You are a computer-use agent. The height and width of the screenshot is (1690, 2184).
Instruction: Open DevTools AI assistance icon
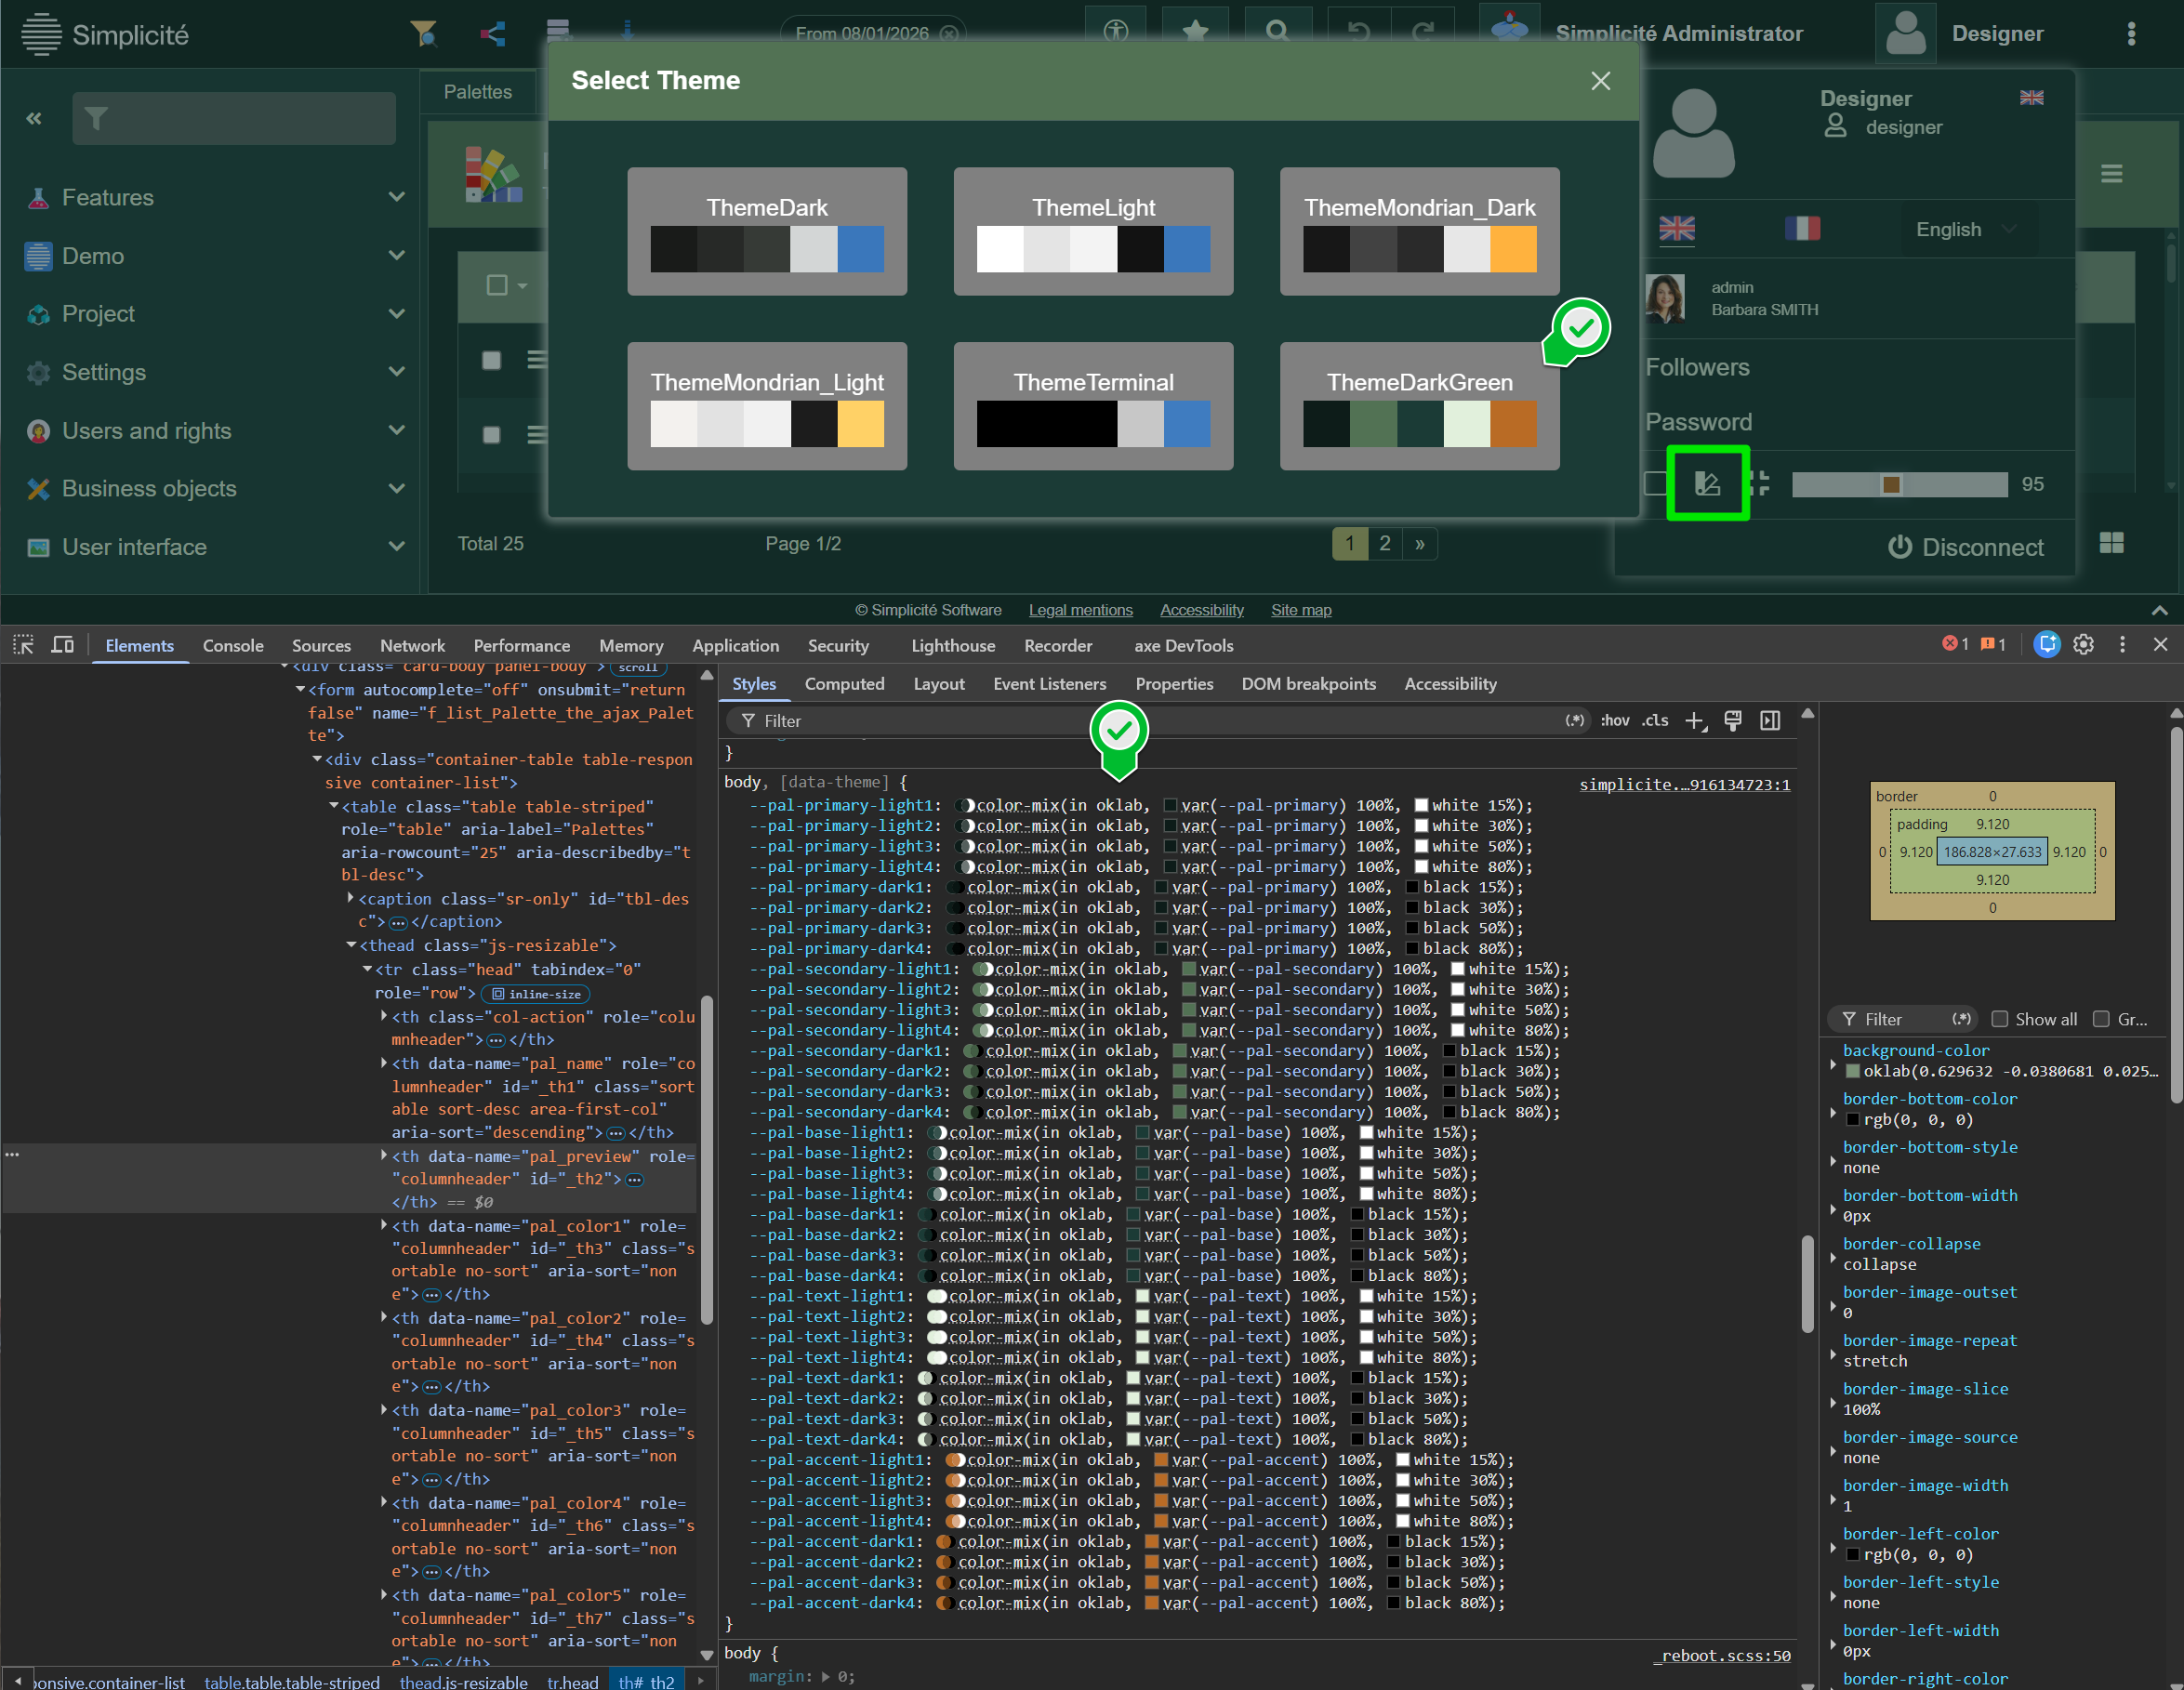(2047, 645)
